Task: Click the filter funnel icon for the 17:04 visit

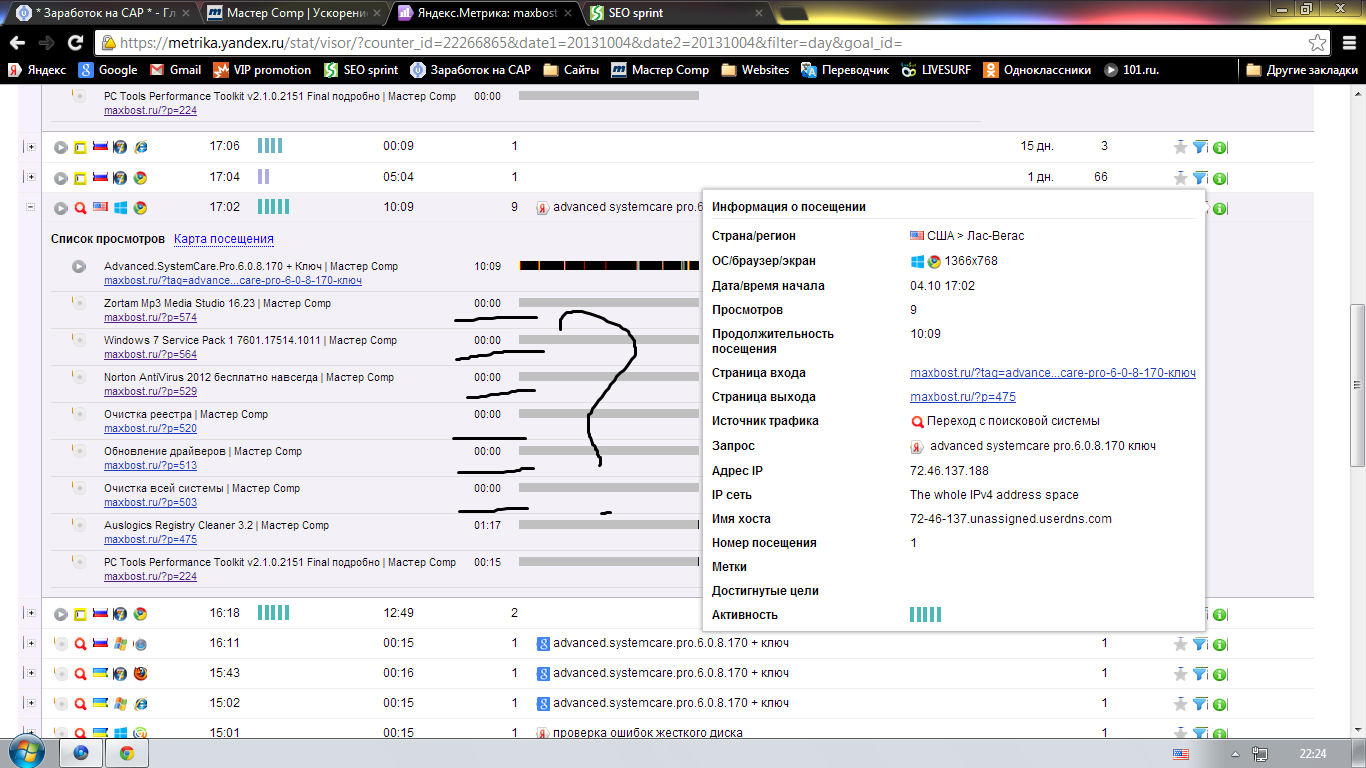Action: [1200, 178]
